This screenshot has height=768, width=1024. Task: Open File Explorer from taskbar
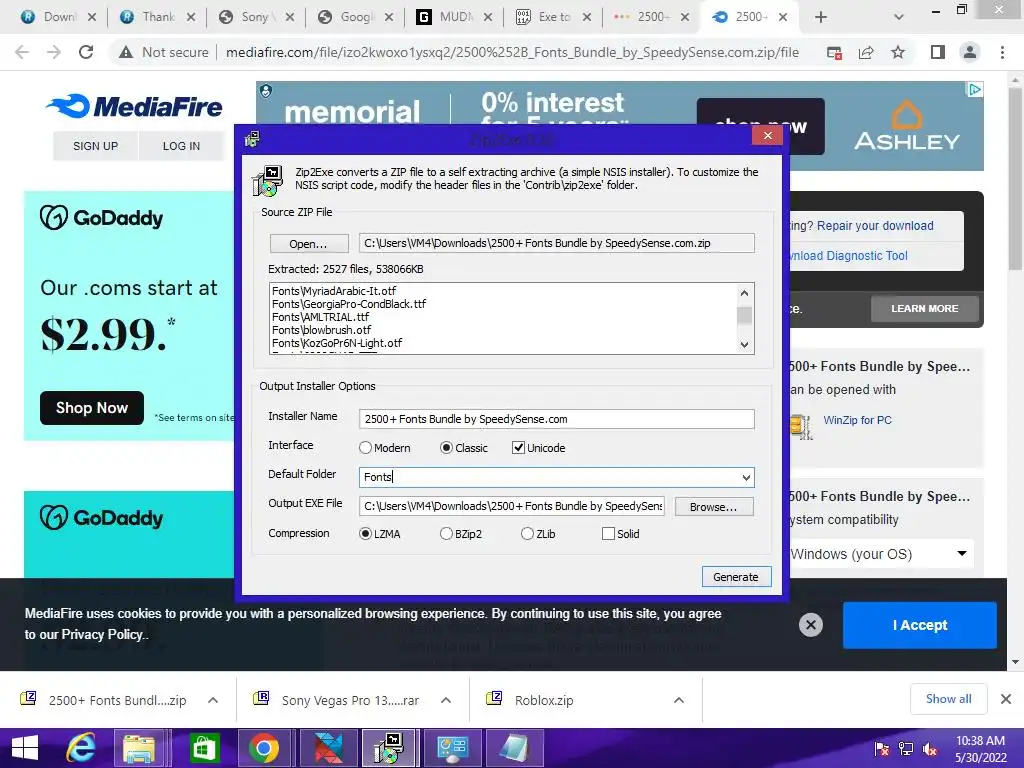[139, 748]
